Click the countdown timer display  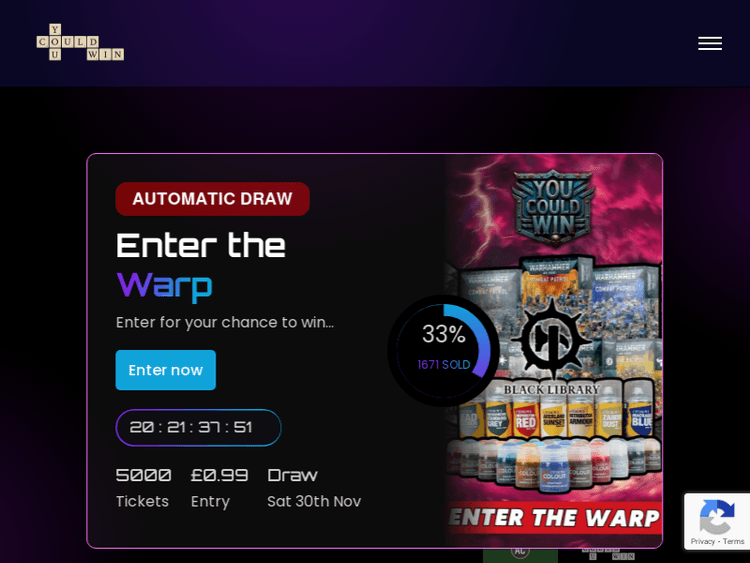click(x=198, y=427)
